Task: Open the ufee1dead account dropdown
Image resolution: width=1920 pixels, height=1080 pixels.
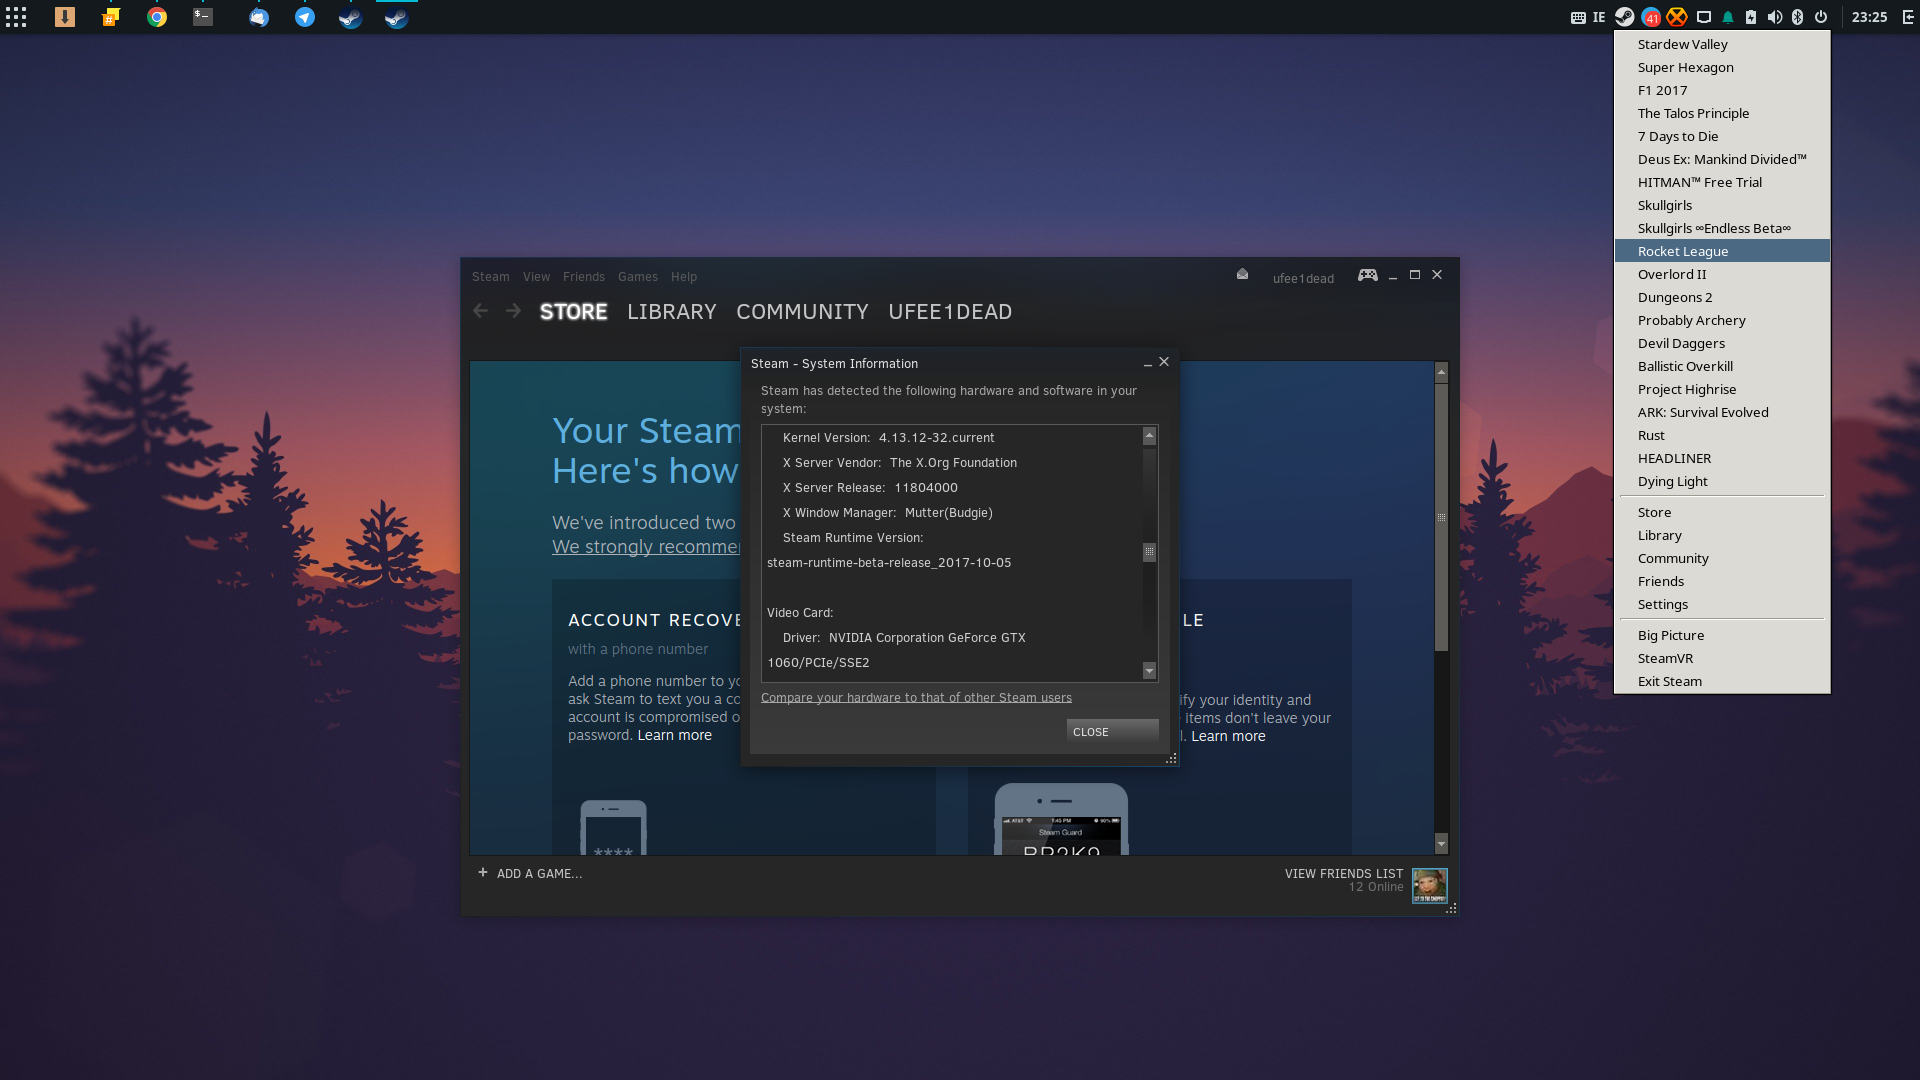Action: (x=1303, y=279)
